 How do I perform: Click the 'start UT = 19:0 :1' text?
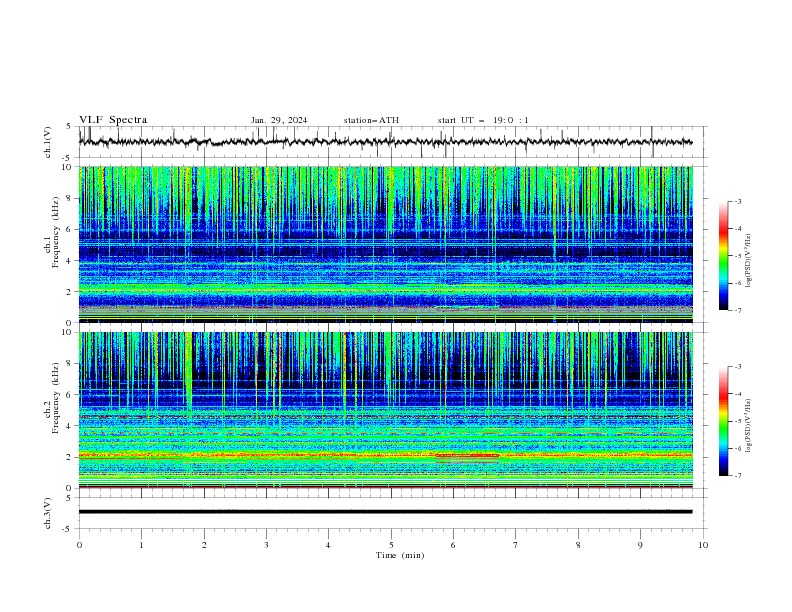(x=483, y=120)
